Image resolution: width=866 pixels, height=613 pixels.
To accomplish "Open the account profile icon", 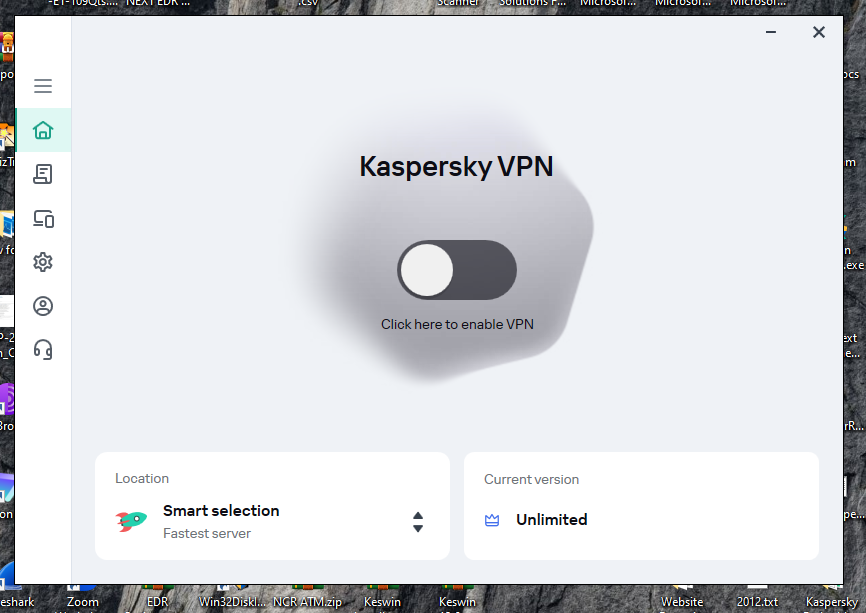I will [43, 306].
